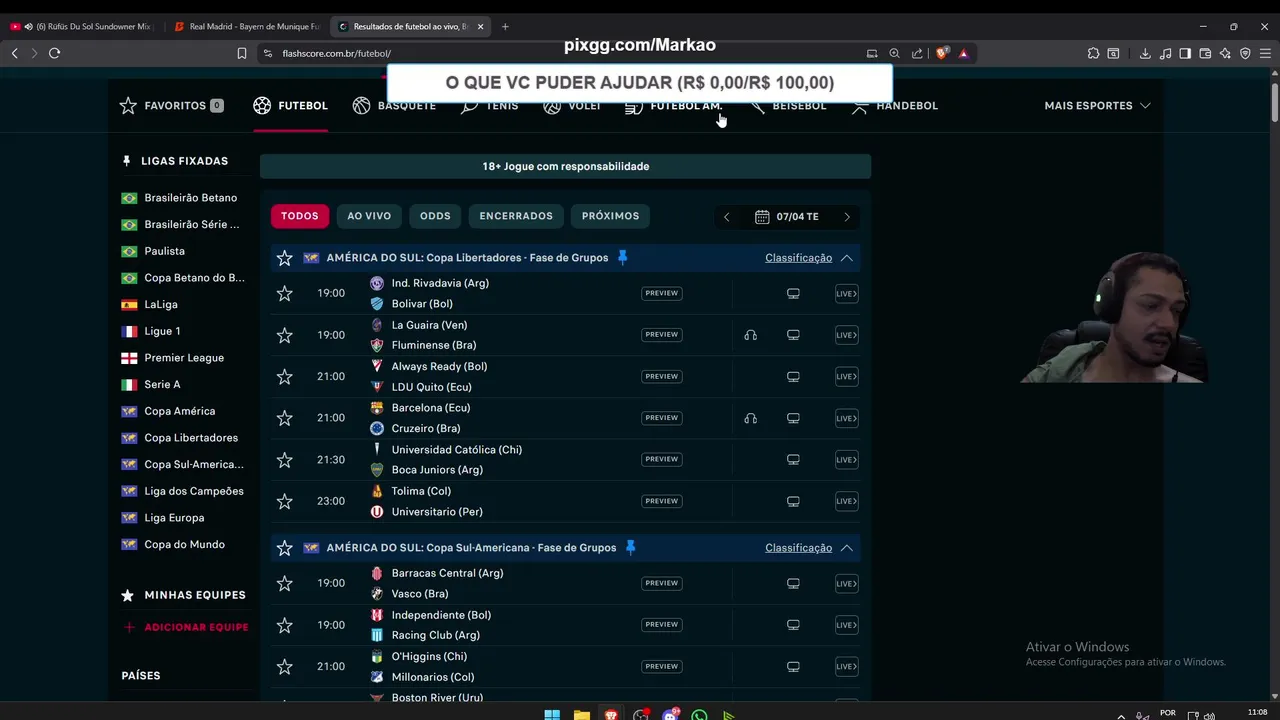Open a new browser tab
The width and height of the screenshot is (1280, 720).
click(x=505, y=26)
